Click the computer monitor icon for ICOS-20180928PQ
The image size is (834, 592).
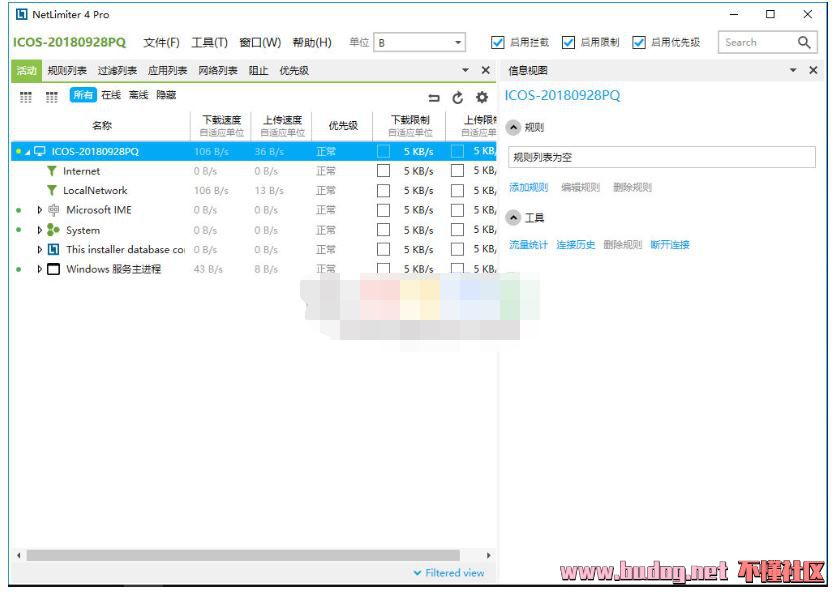click(x=40, y=151)
